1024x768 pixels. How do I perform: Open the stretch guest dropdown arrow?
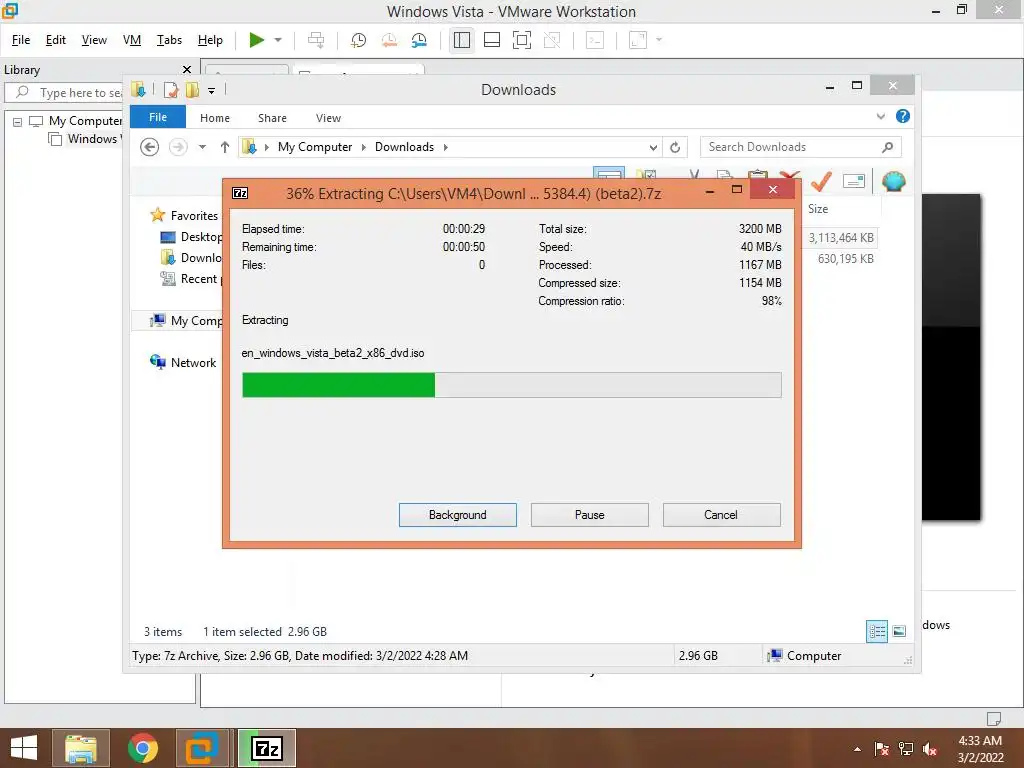(x=659, y=40)
